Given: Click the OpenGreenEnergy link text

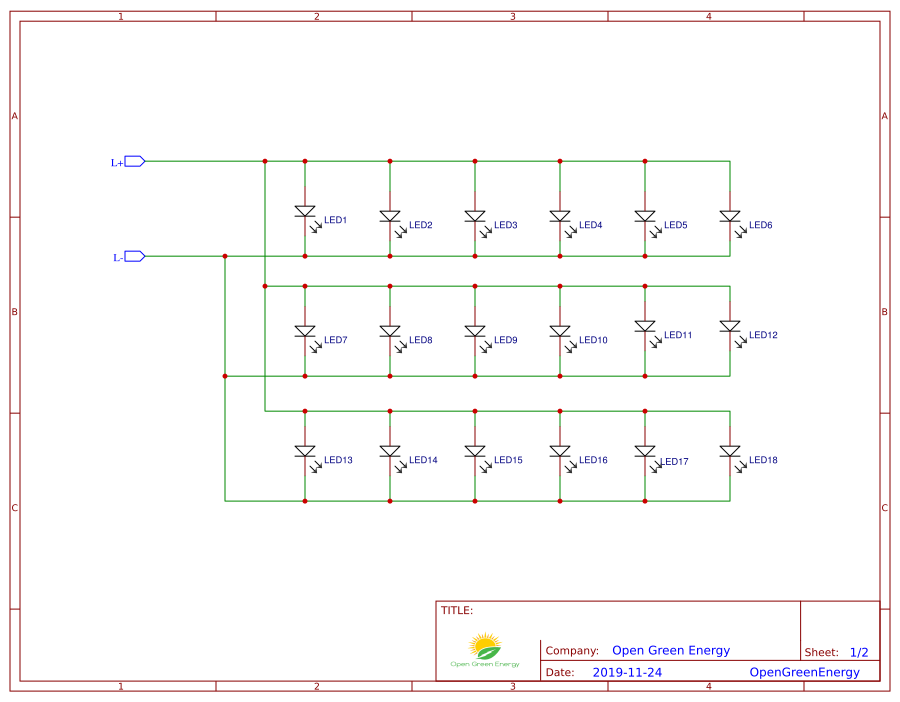Looking at the screenshot, I should 804,671.
